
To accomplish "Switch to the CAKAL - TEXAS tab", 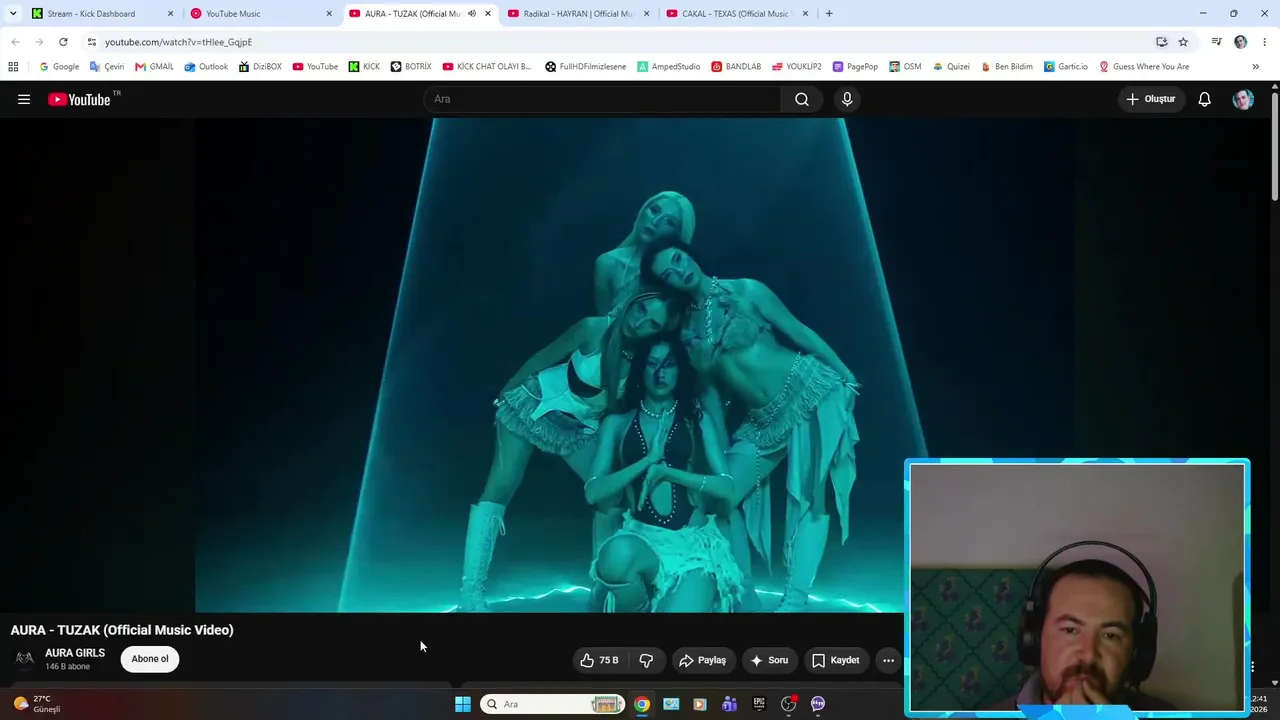I will click(x=737, y=14).
